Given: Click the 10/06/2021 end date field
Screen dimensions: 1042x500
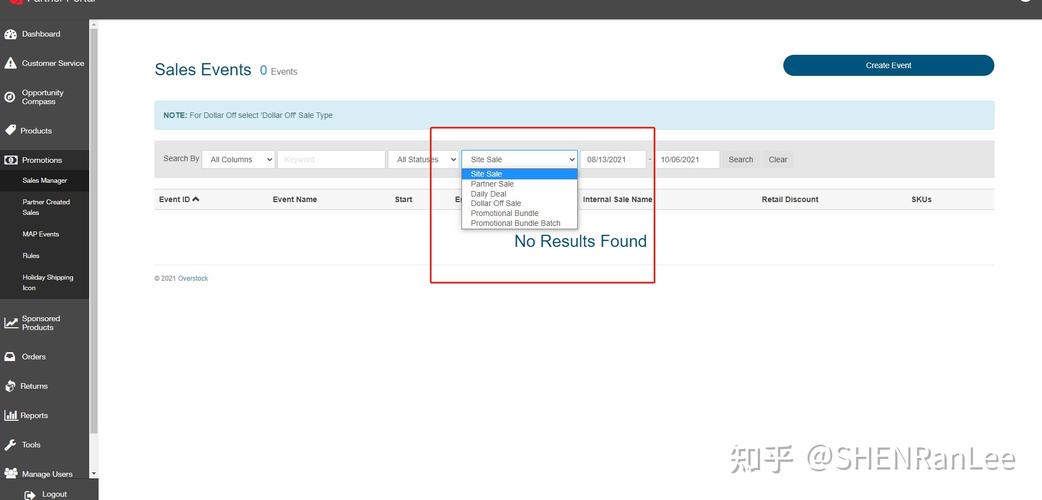Looking at the screenshot, I should 687,160.
